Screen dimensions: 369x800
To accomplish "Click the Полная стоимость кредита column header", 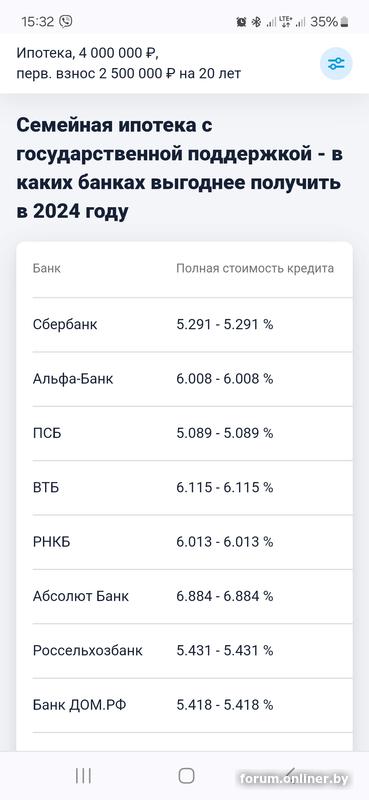I will (255, 268).
